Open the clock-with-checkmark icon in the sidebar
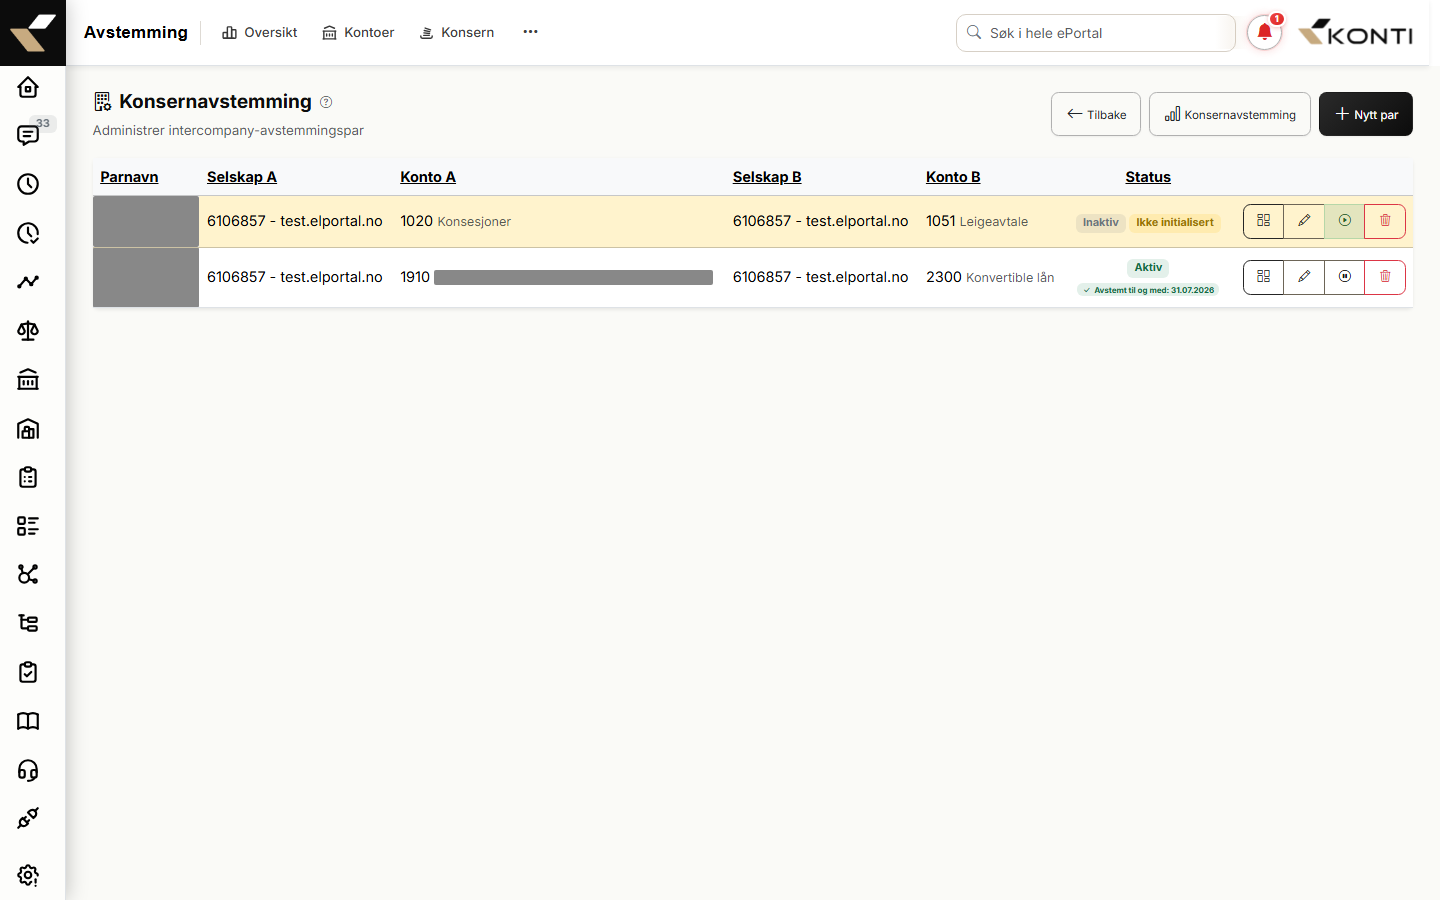The image size is (1440, 900). [x=28, y=233]
